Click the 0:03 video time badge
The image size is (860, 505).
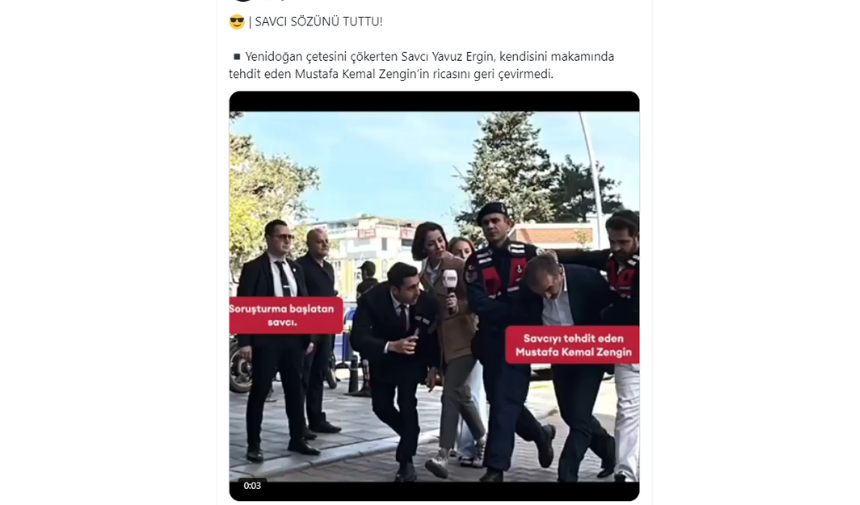(x=252, y=486)
